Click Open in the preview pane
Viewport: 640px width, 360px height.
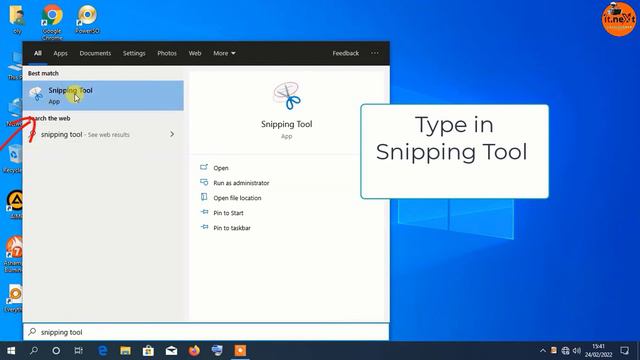coord(221,168)
